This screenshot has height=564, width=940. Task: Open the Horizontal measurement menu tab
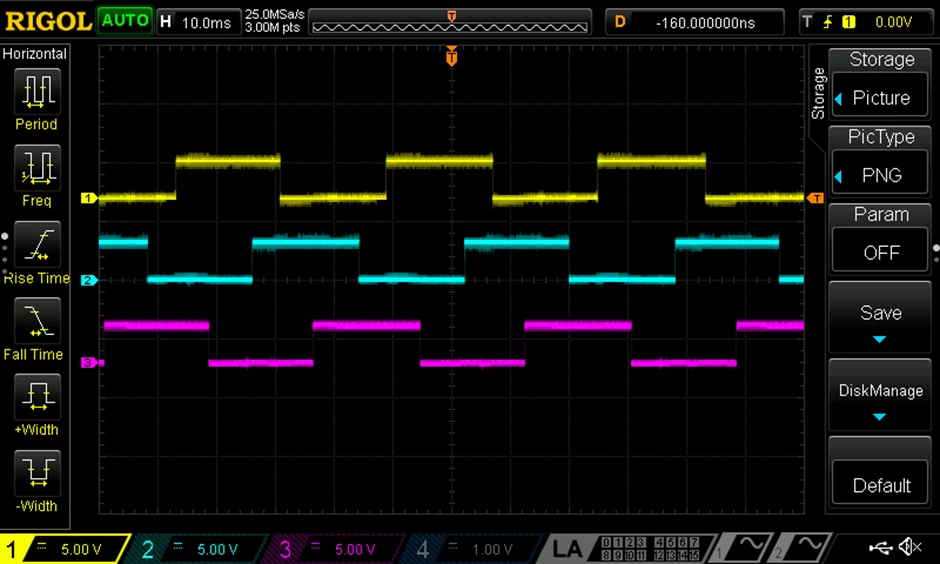(x=35, y=54)
